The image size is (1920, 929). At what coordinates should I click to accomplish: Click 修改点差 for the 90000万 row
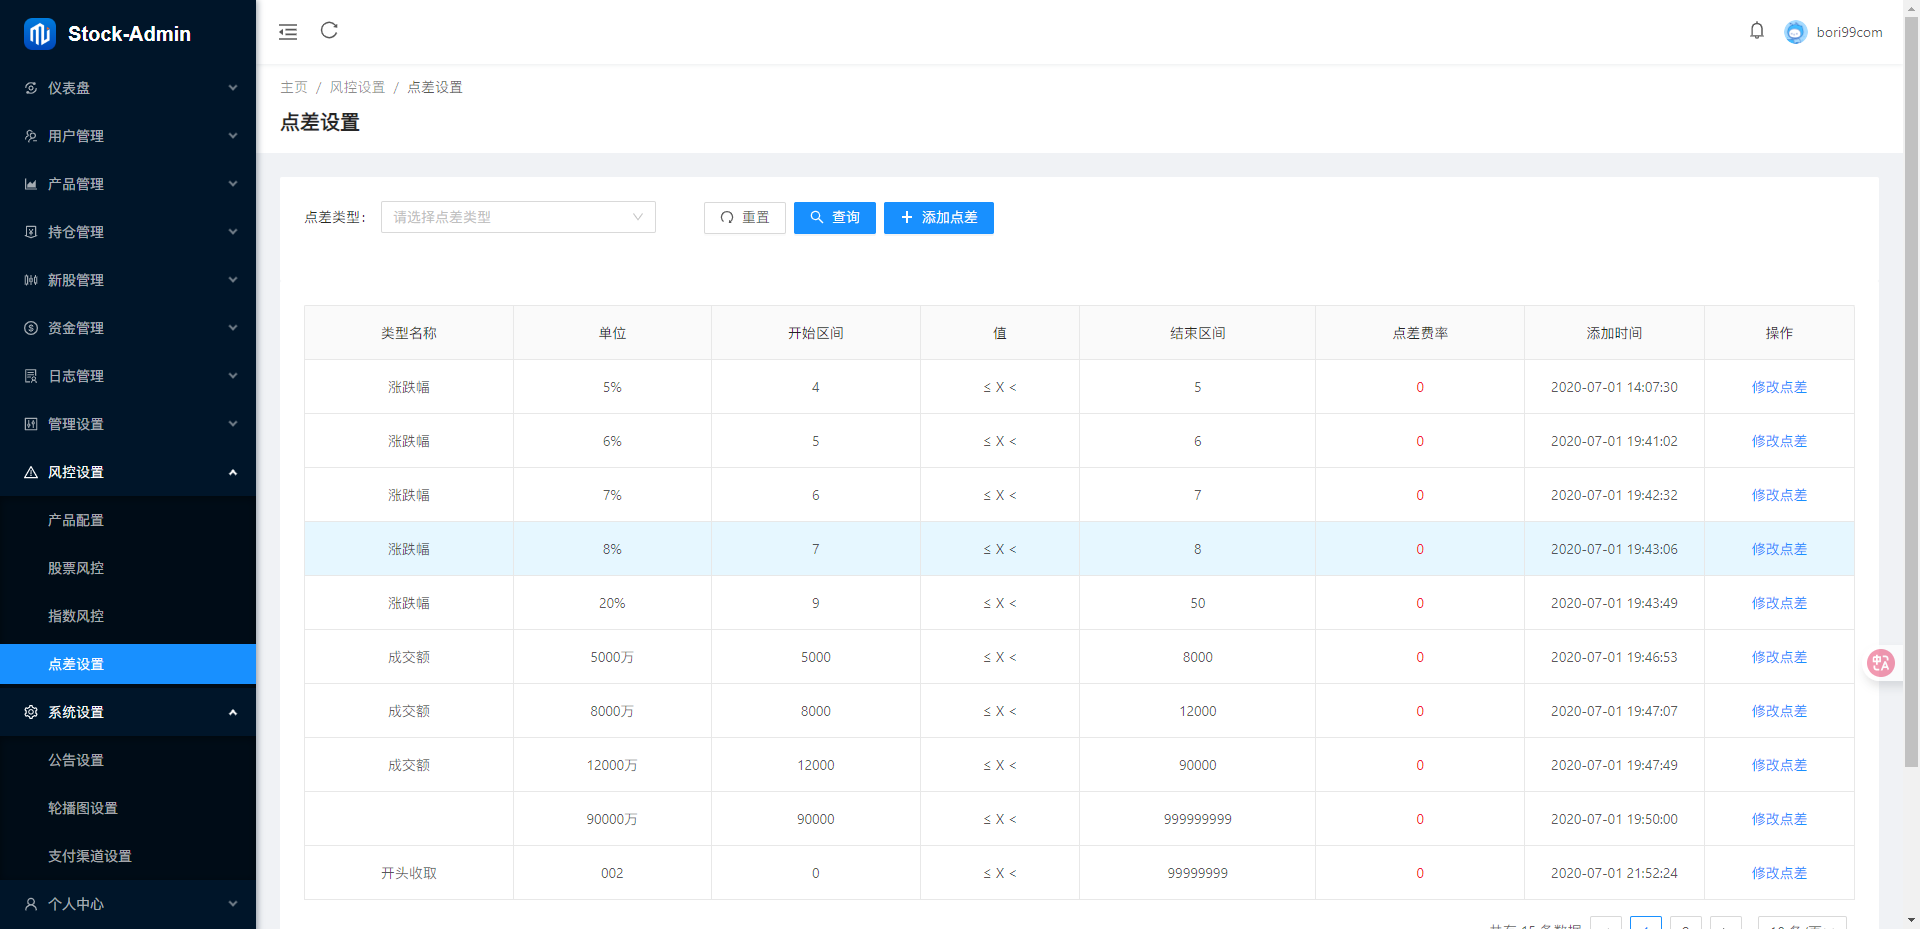[1779, 819]
